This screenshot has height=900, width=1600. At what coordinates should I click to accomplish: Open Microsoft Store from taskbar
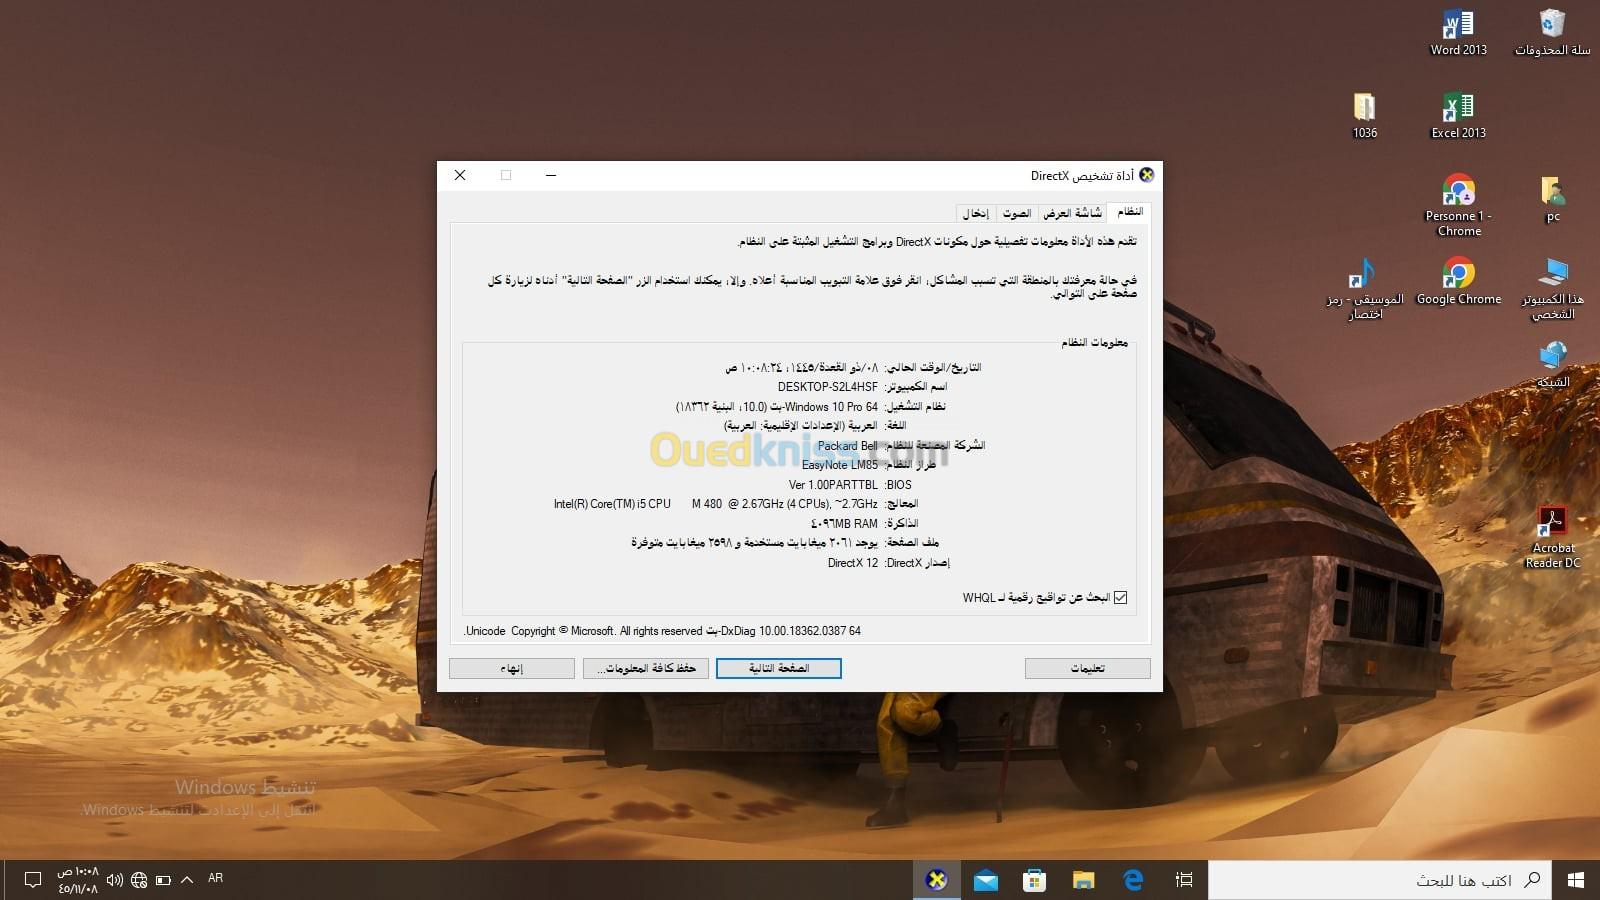point(1034,880)
